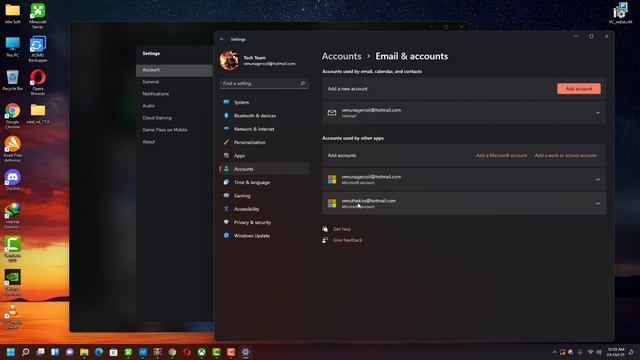Screen dimensions: 640x360
Task: Expand the second Microsoft account row chevron
Action: click(598, 203)
